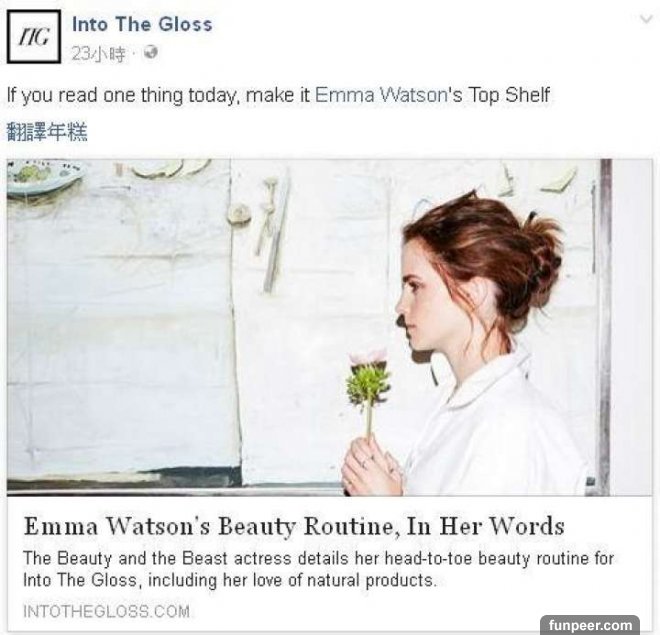Click the public globe privacy icon

(150, 53)
